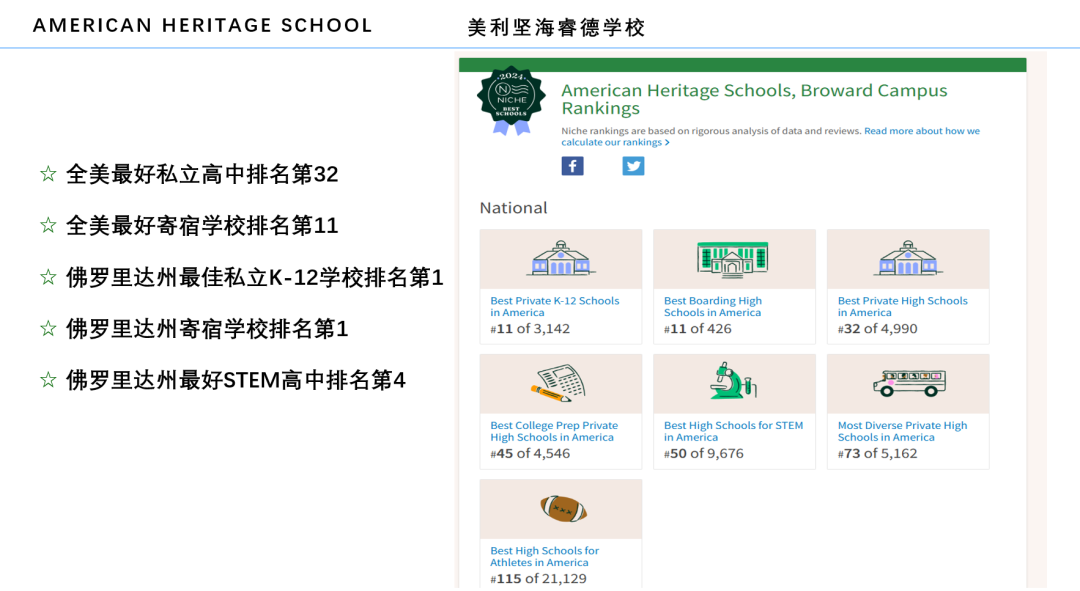
Task: Click the National section heading
Action: tap(513, 208)
